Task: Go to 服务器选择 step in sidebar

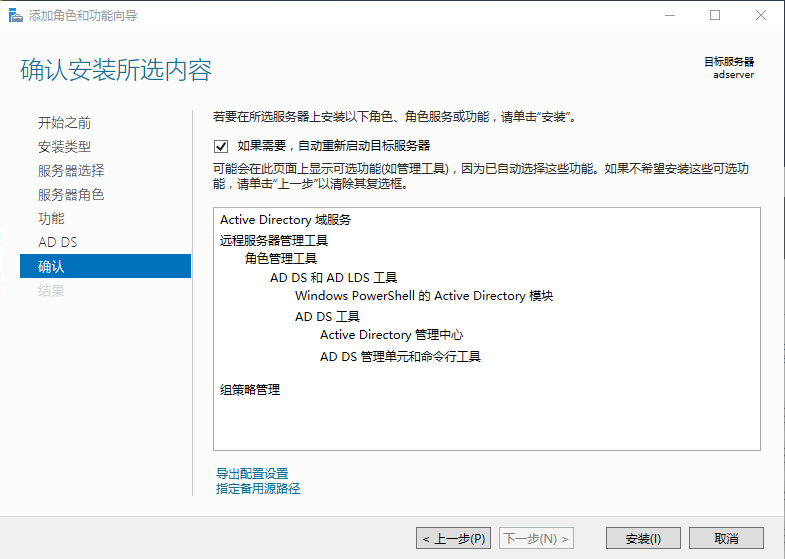Action: [x=70, y=171]
